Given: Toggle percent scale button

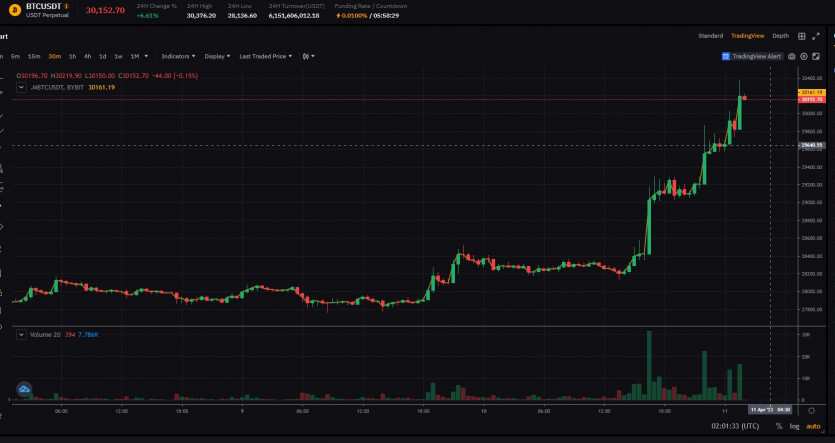Looking at the screenshot, I should point(779,426).
